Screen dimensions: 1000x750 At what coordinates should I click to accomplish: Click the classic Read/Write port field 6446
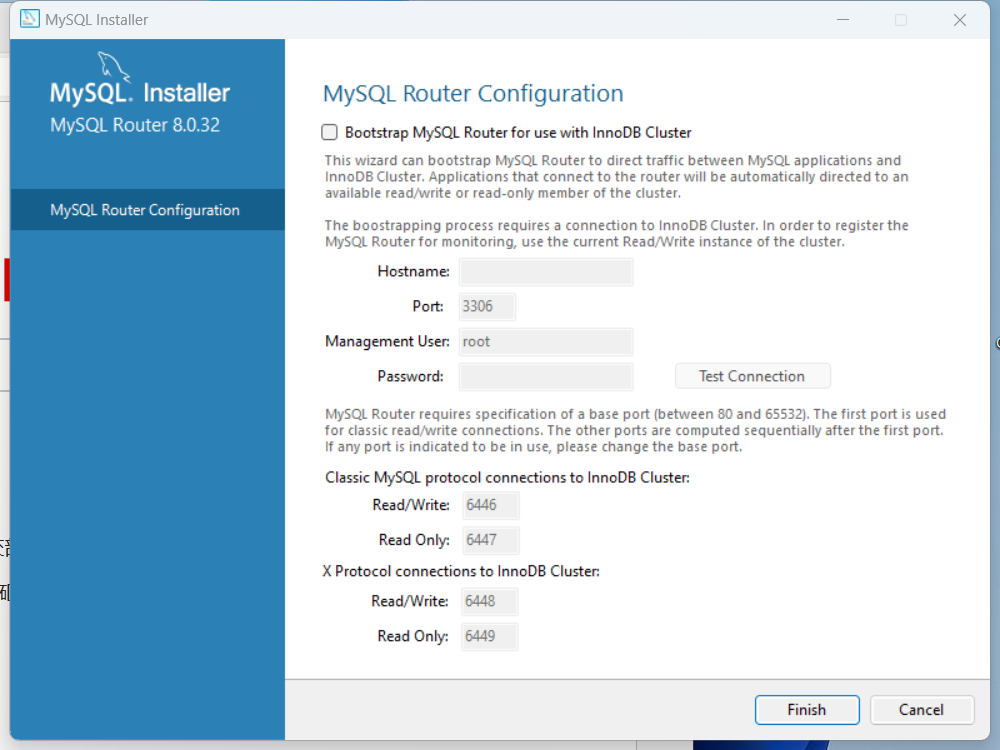point(490,505)
